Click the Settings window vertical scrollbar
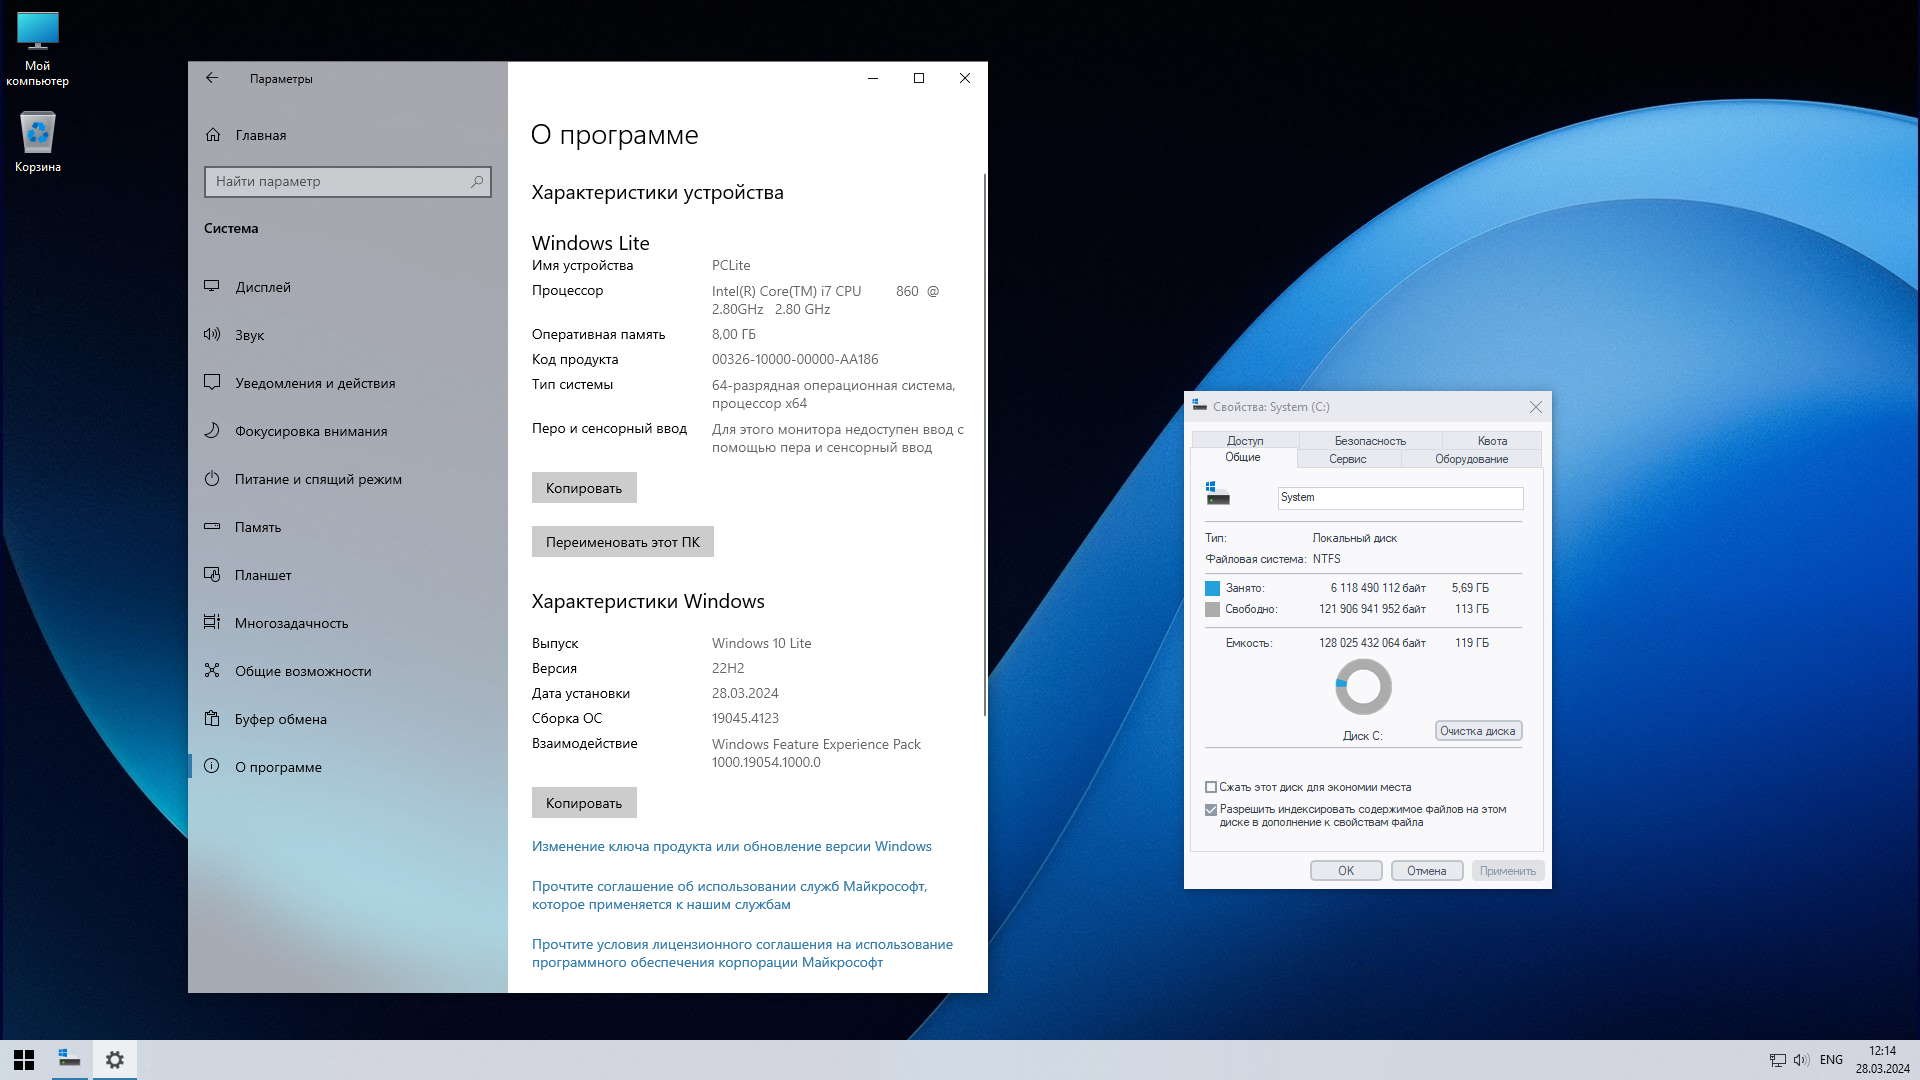Viewport: 1920px width, 1080px height. [985, 445]
